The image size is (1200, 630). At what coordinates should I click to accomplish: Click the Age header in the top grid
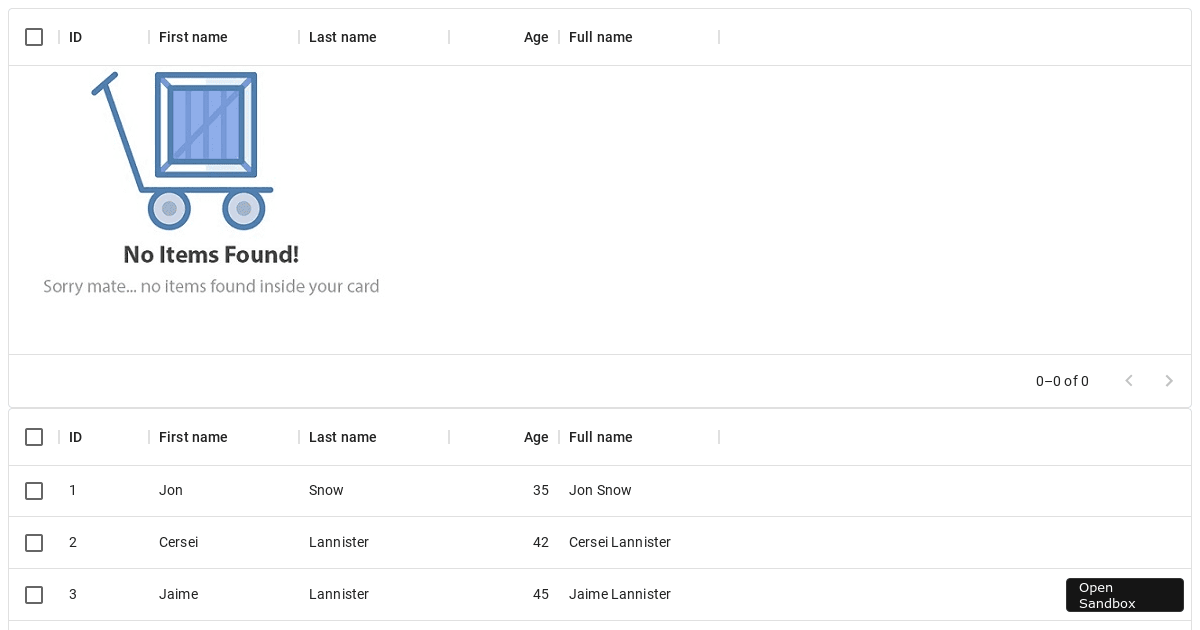coord(536,37)
